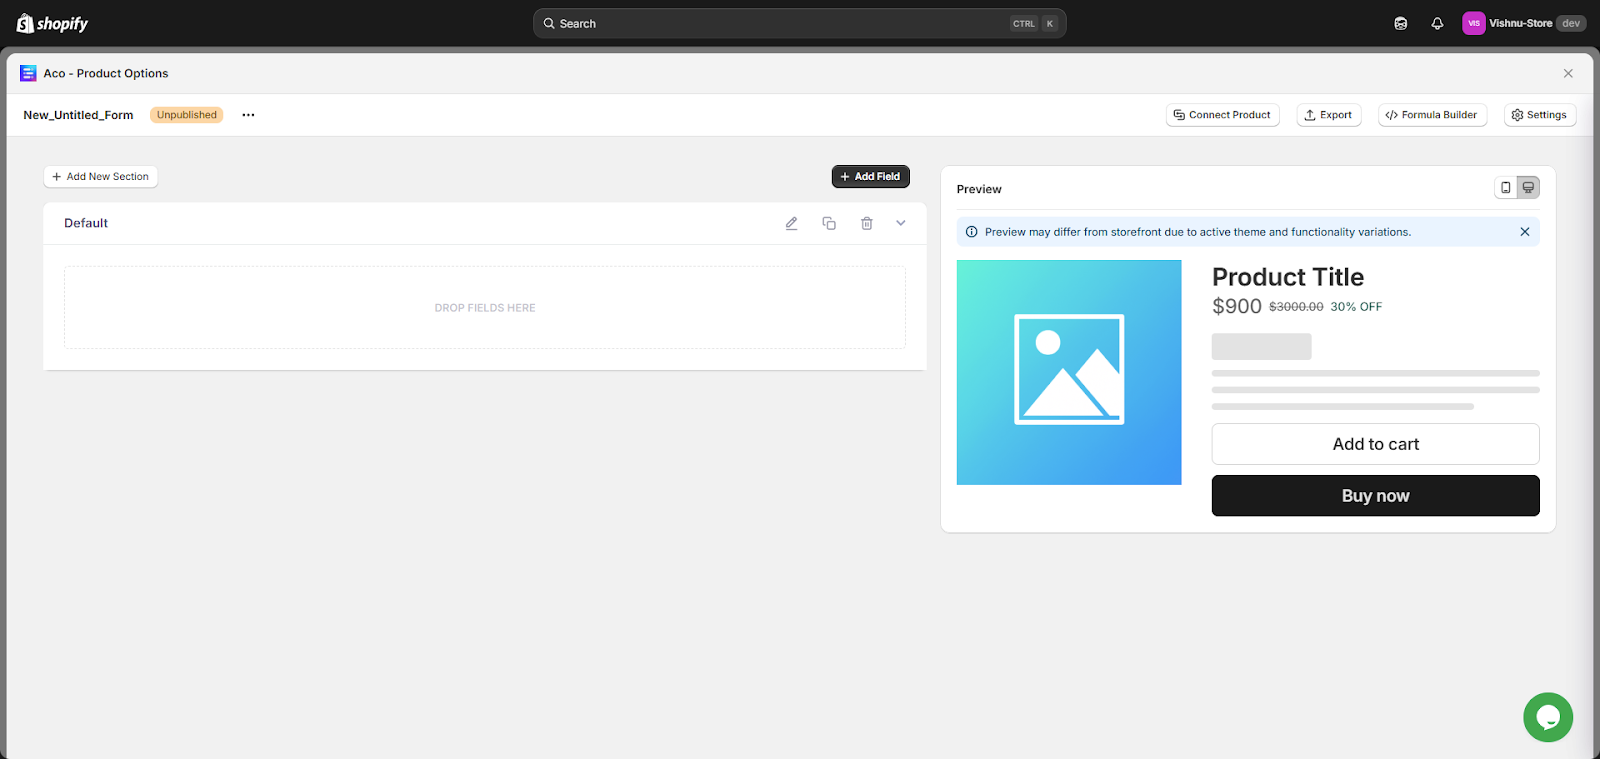Click the Add Field button
The image size is (1600, 759).
tap(870, 176)
